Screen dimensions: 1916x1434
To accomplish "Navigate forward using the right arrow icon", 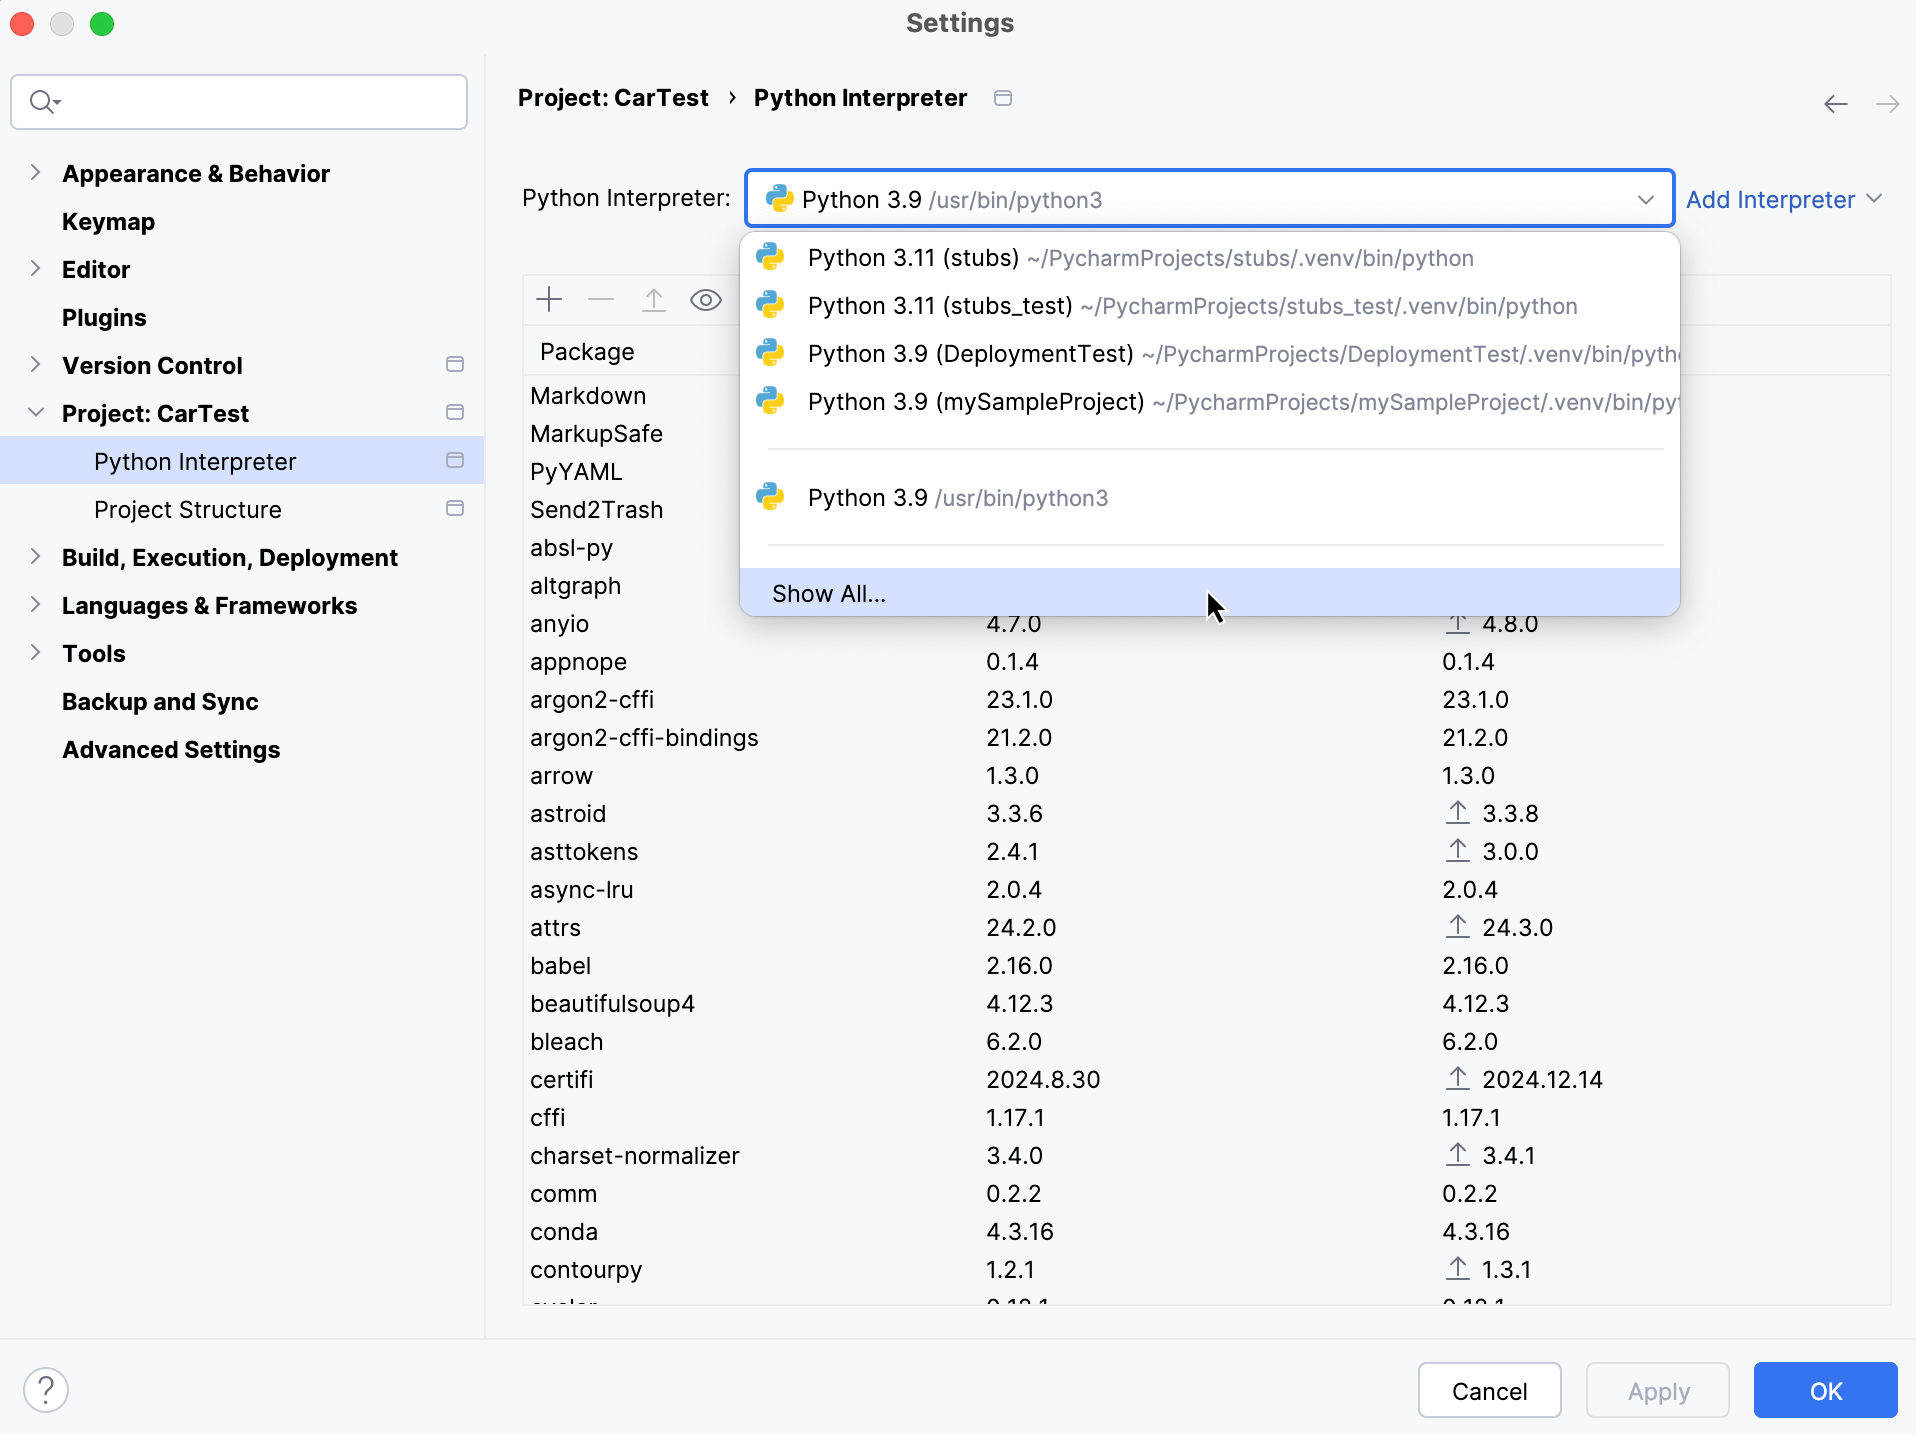I will [1888, 103].
